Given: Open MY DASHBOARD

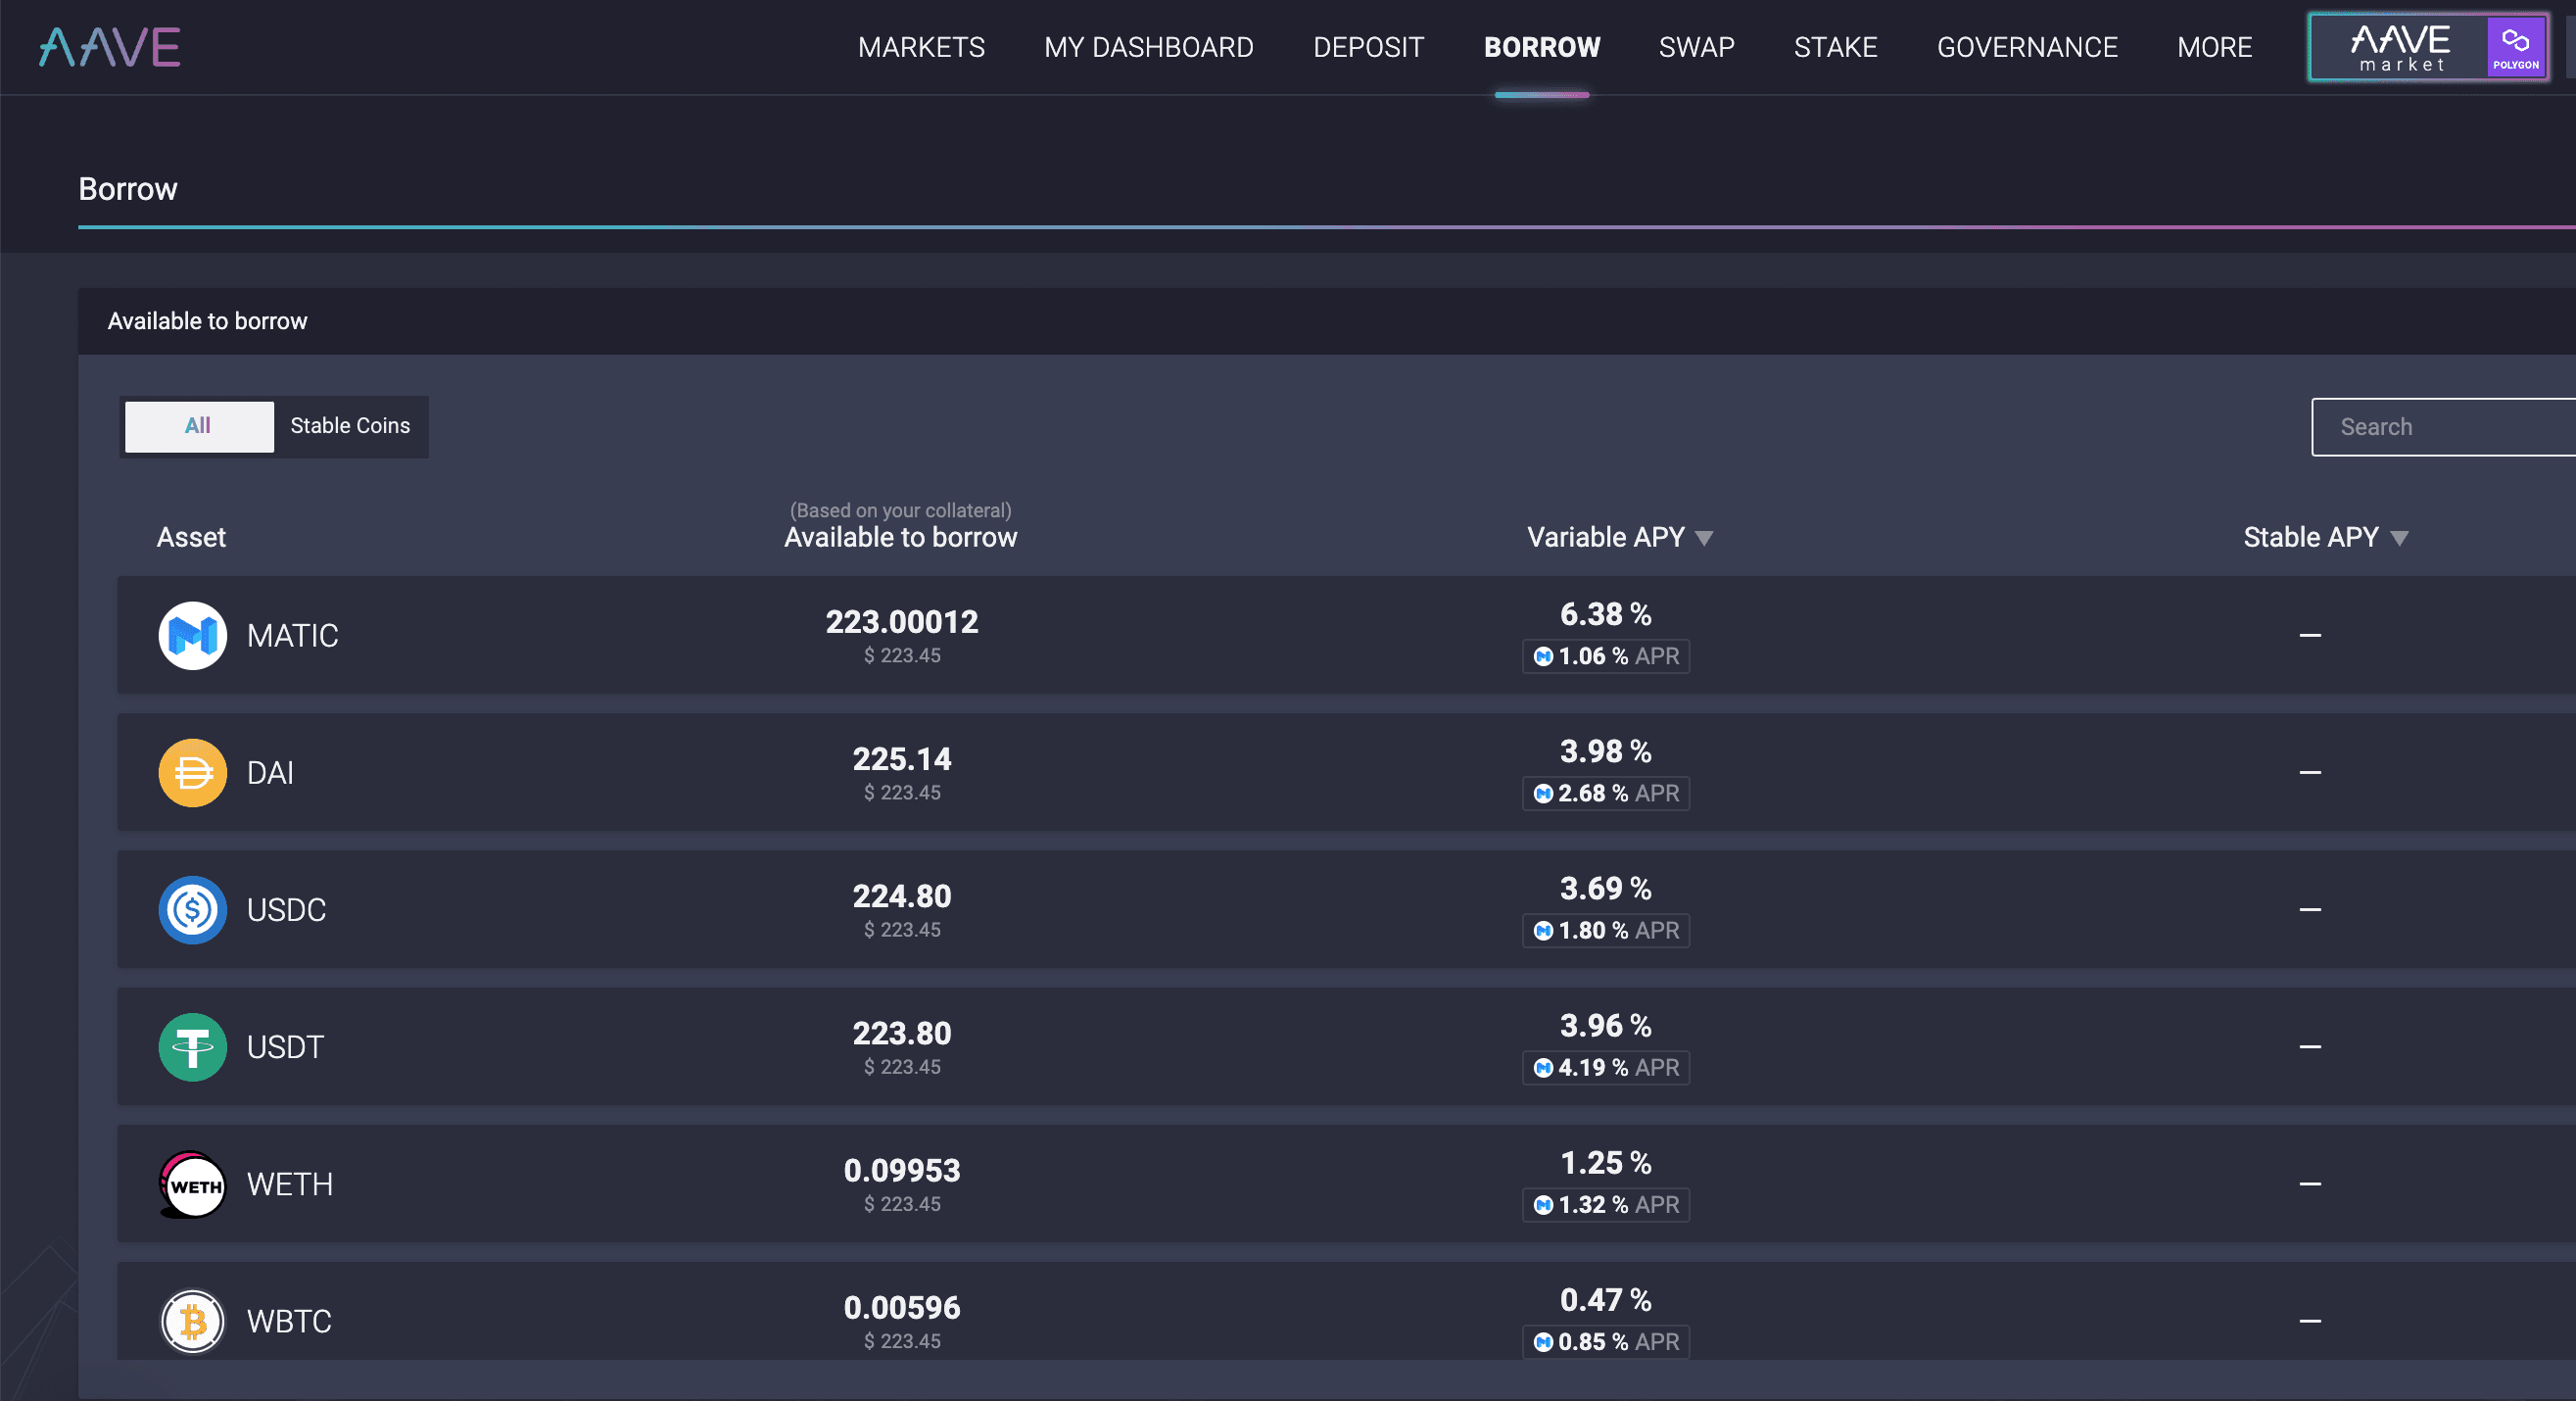Looking at the screenshot, I should click(1148, 47).
